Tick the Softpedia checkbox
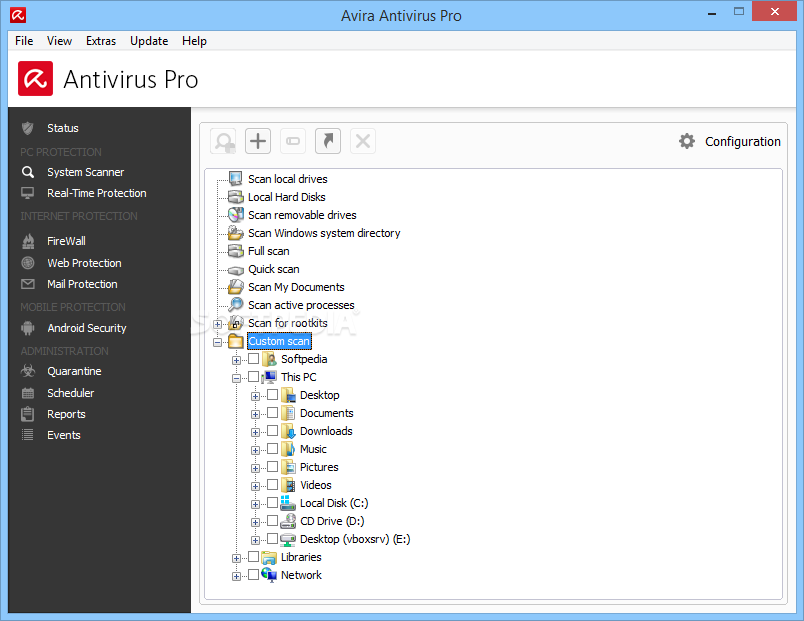This screenshot has height=621, width=804. [x=254, y=358]
